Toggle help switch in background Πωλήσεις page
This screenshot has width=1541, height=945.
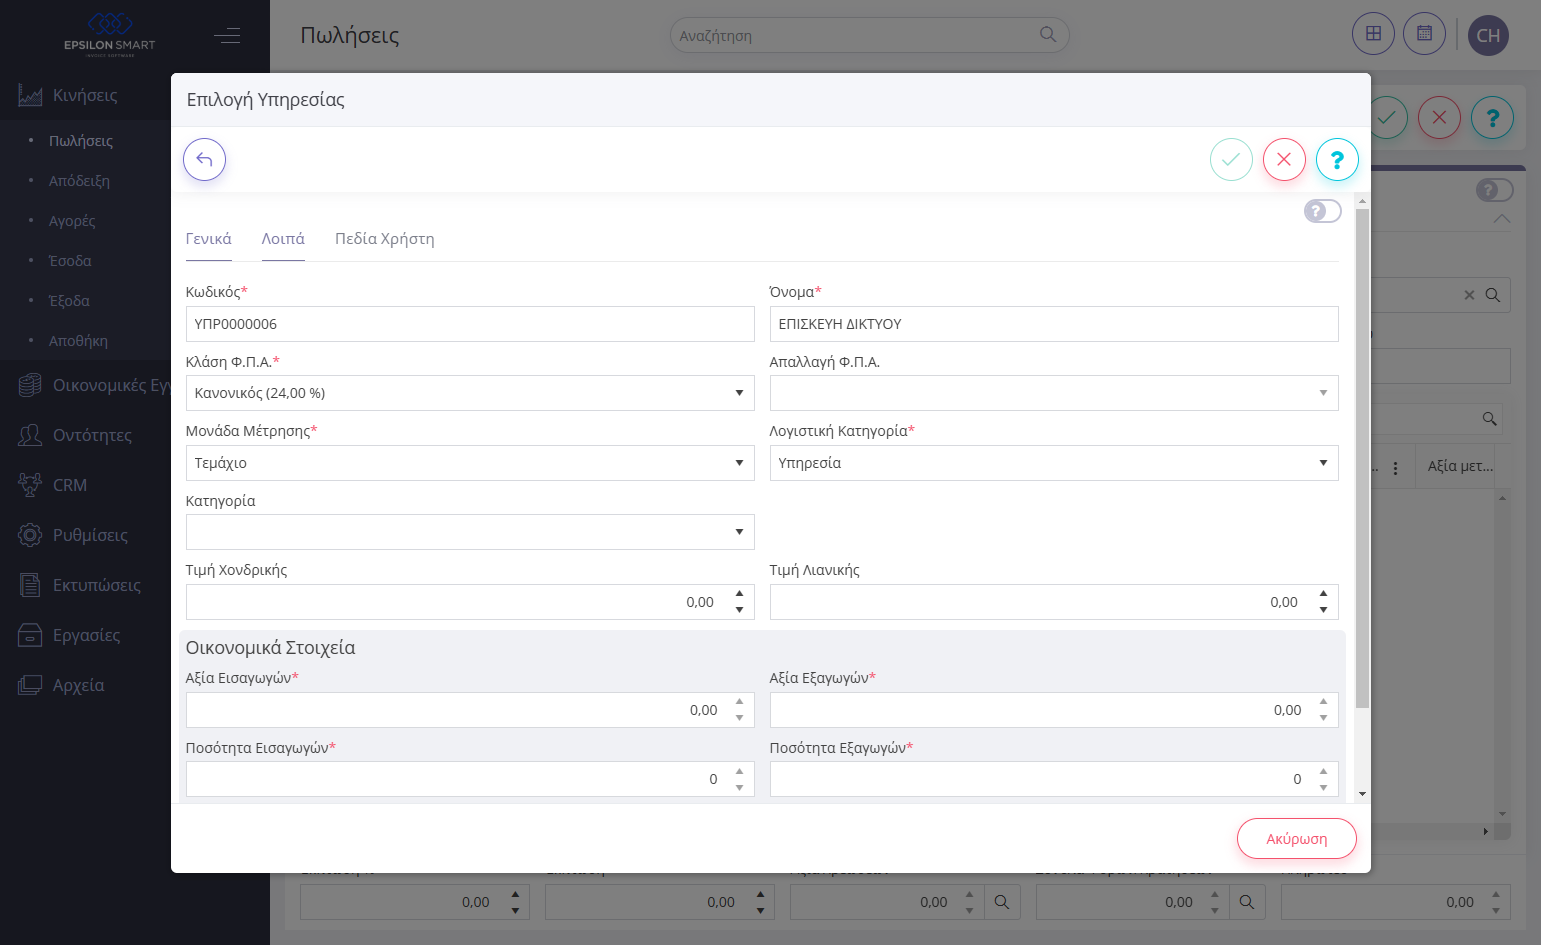[x=1495, y=190]
